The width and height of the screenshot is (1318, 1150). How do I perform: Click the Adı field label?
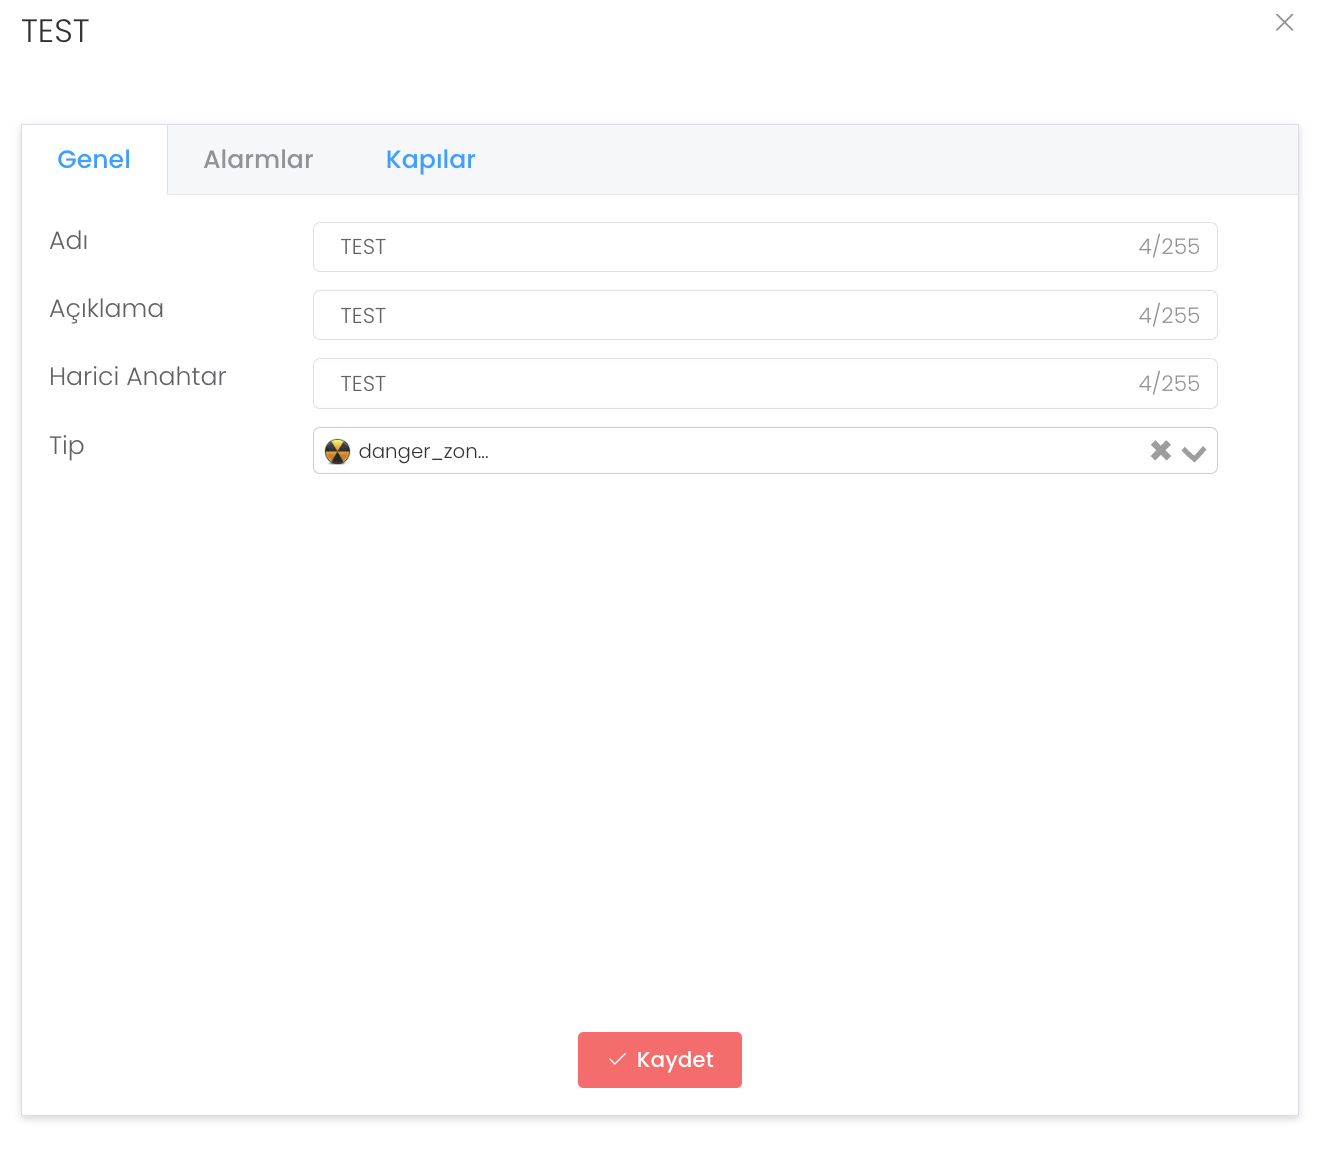coord(69,241)
